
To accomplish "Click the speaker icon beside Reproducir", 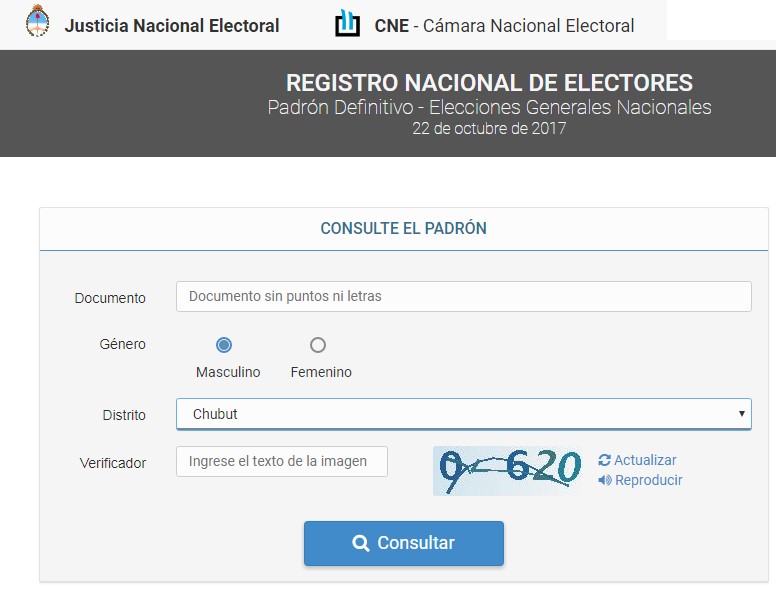I will click(x=605, y=480).
